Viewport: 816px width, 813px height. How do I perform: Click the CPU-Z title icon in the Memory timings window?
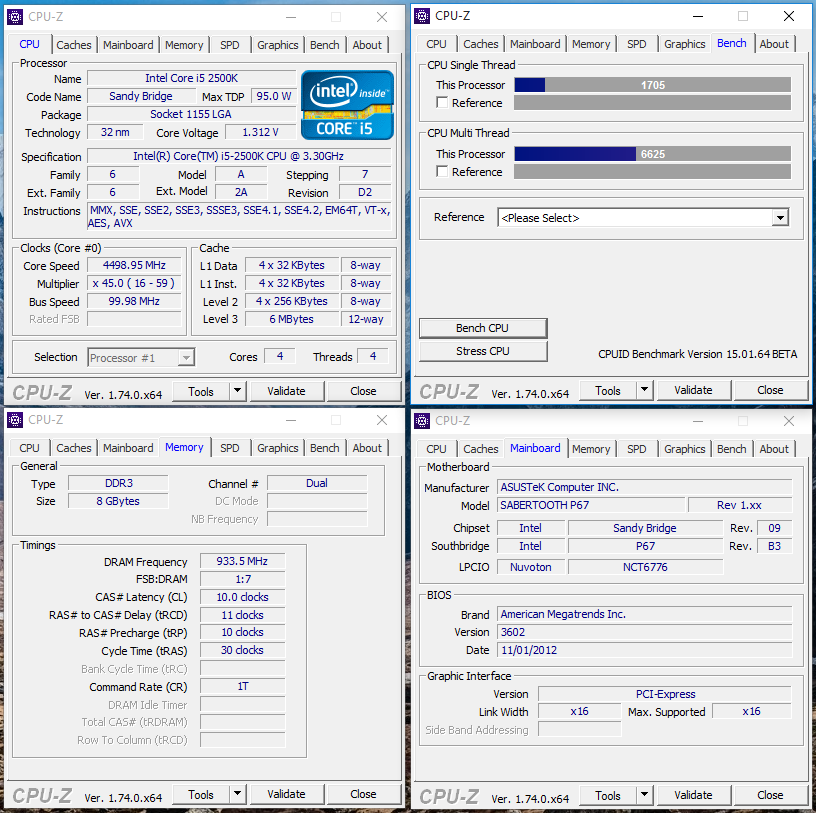(15, 420)
